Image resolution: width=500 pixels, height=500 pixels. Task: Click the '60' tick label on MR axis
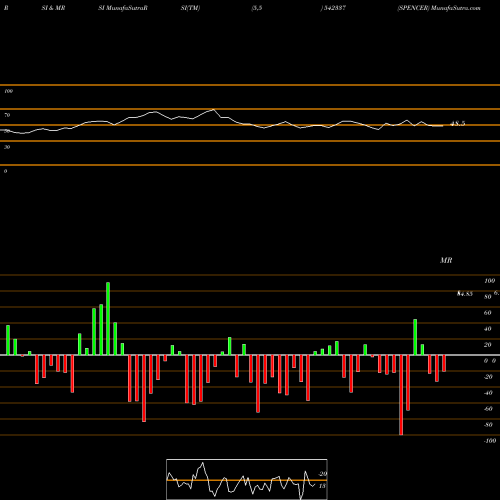[487, 313]
